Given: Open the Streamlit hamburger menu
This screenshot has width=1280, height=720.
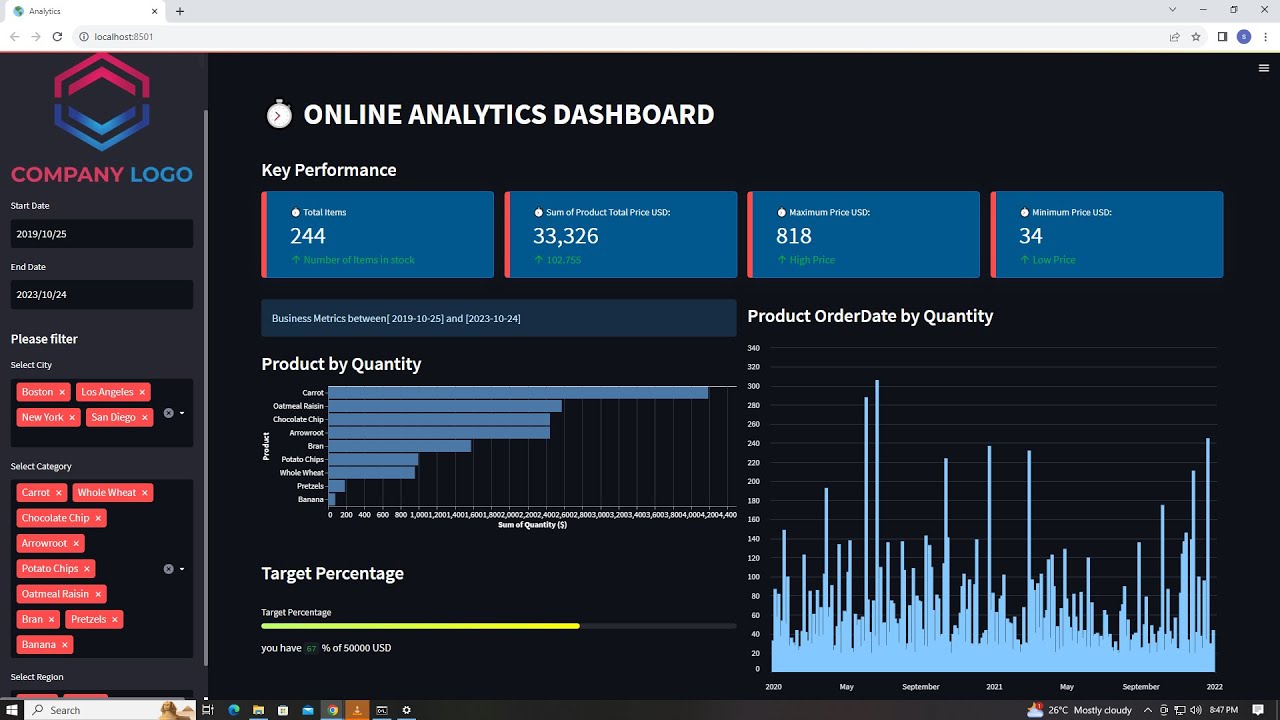Looking at the screenshot, I should (1264, 68).
